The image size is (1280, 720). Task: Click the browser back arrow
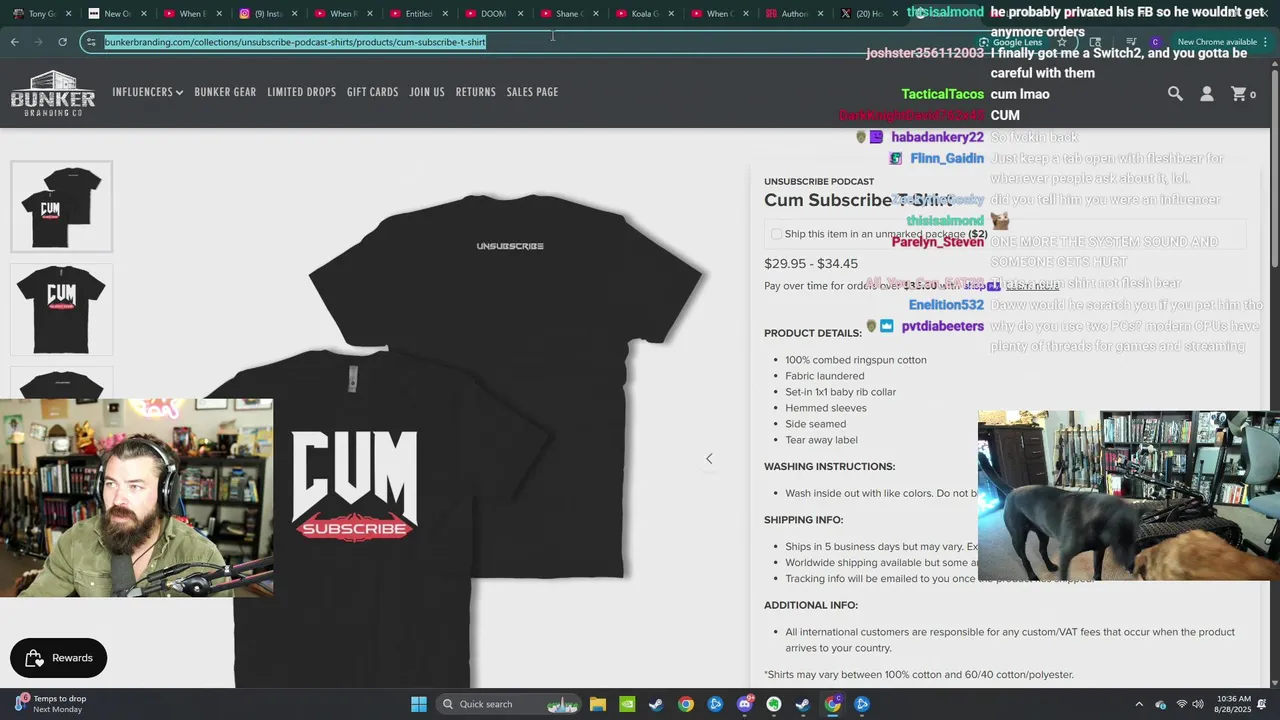pos(15,42)
